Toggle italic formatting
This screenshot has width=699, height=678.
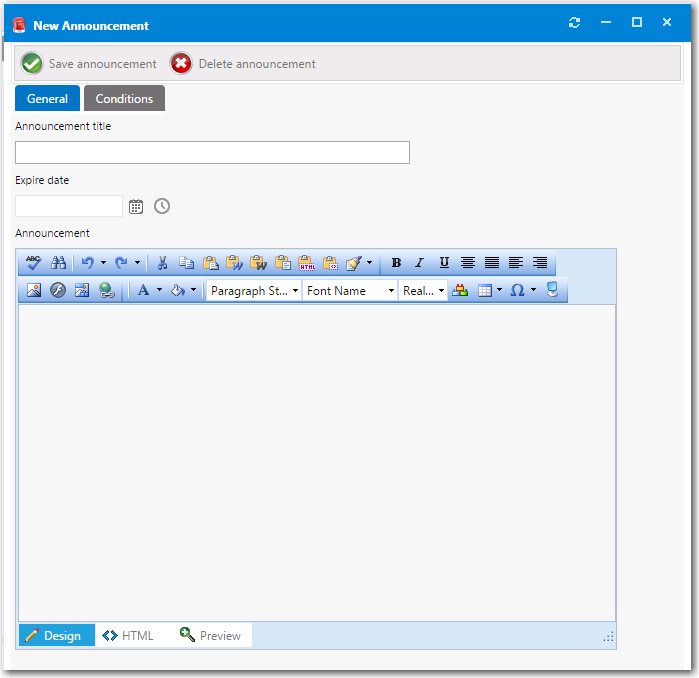coord(420,263)
